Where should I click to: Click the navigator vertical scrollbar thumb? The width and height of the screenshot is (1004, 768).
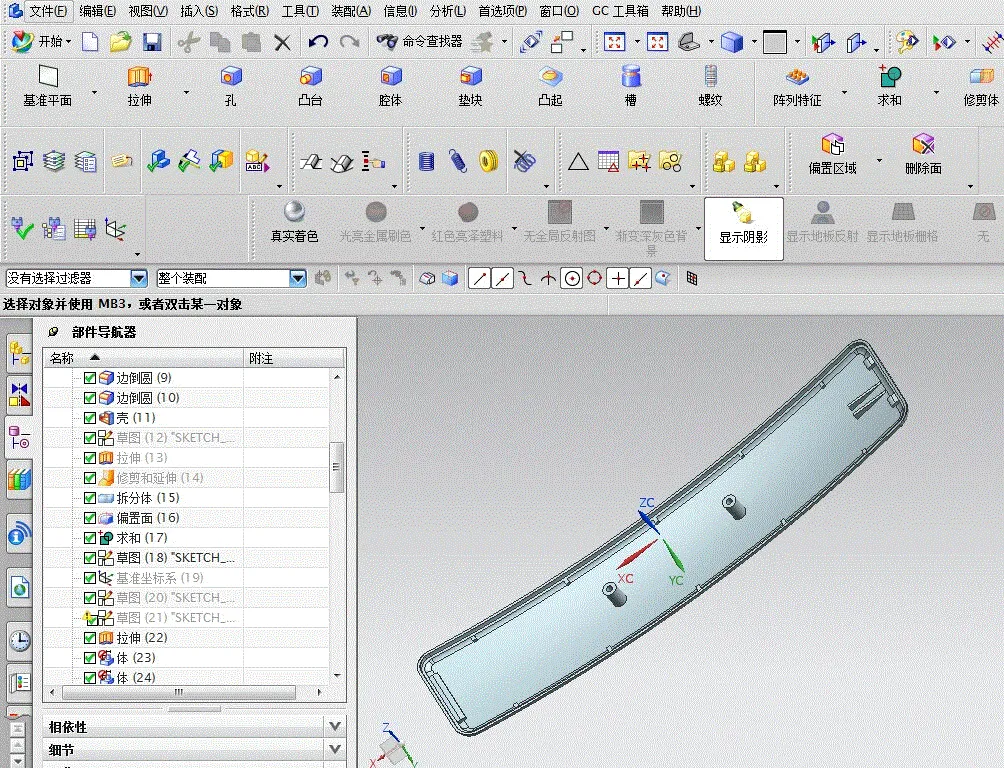pos(337,468)
